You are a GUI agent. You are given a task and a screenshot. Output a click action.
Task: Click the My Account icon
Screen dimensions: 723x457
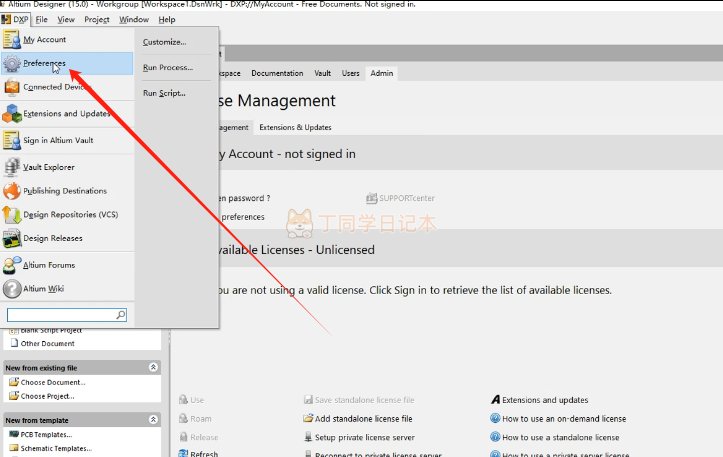(x=12, y=40)
